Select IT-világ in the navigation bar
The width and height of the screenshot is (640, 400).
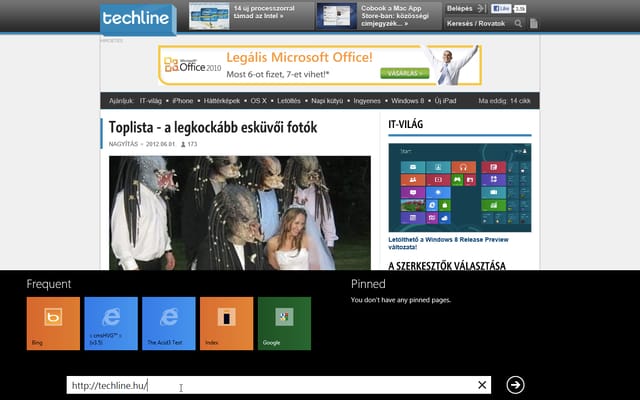[151, 101]
